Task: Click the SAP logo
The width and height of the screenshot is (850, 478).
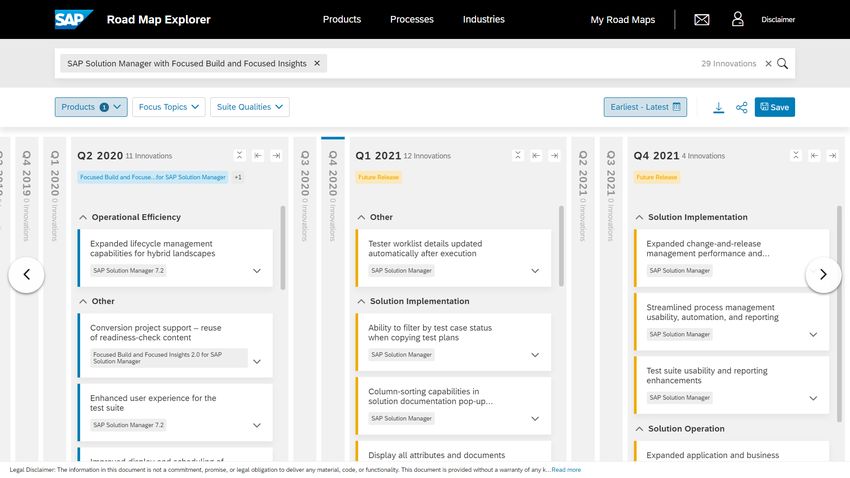Action: pos(74,19)
